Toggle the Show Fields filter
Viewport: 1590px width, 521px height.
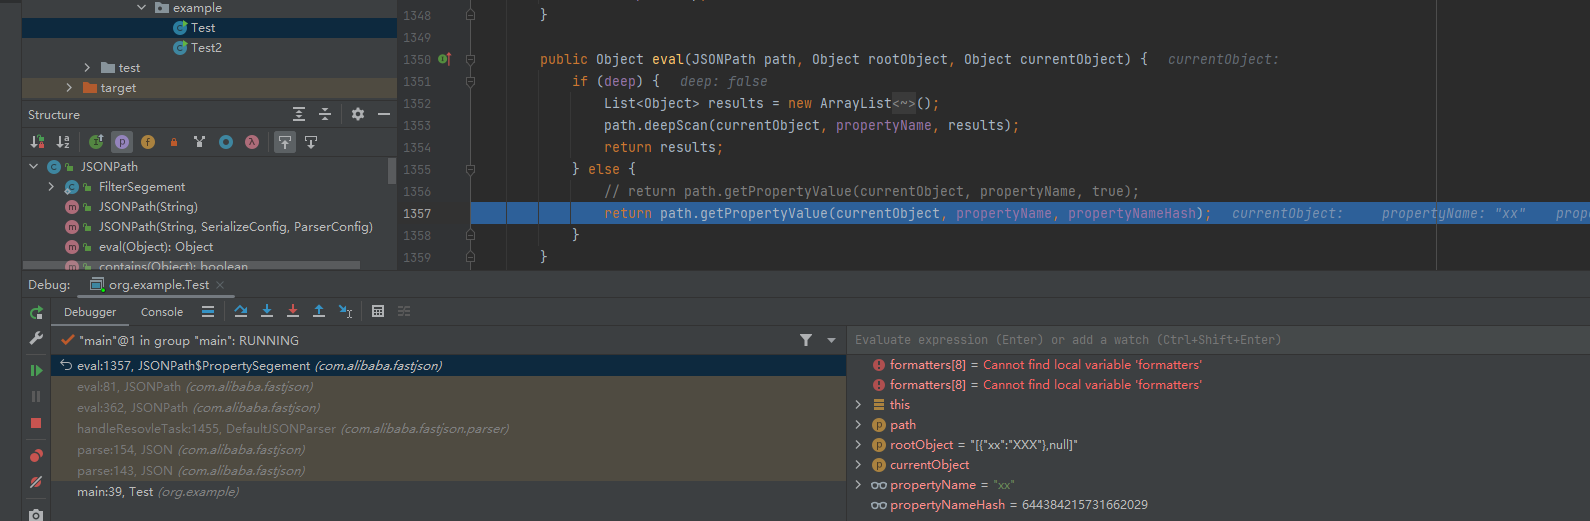click(x=148, y=142)
